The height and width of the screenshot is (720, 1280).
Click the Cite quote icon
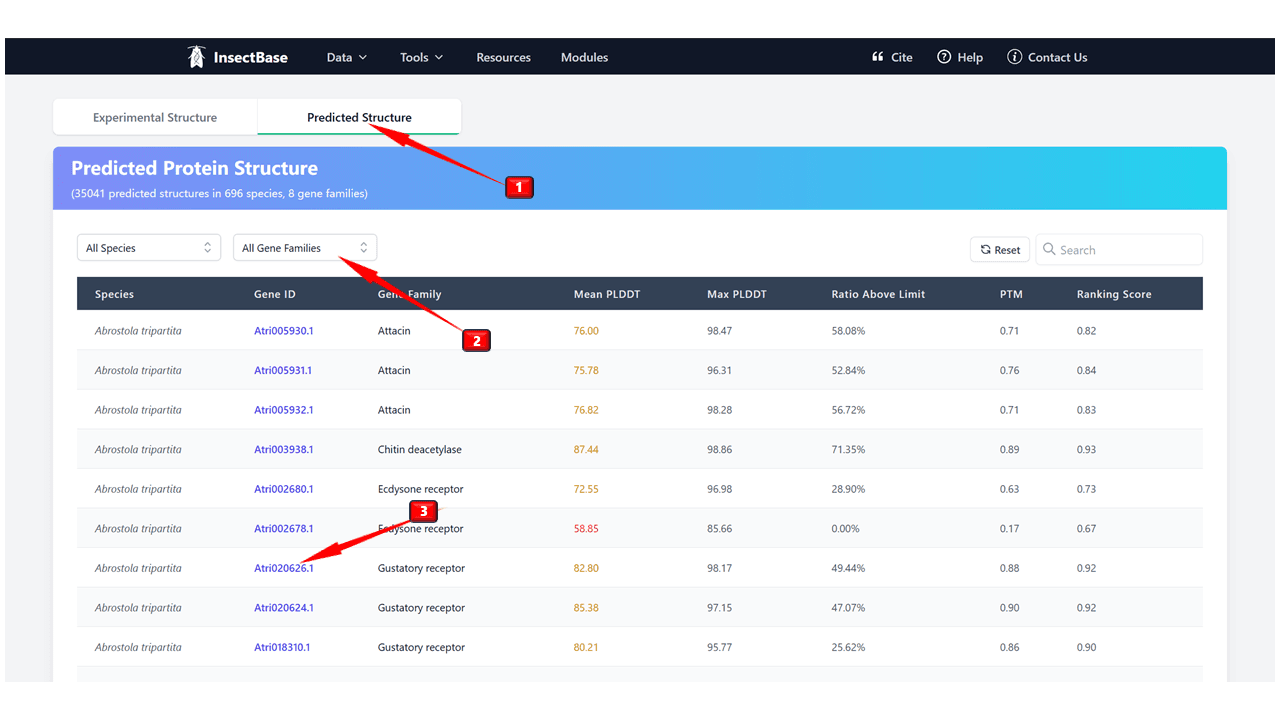(878, 57)
